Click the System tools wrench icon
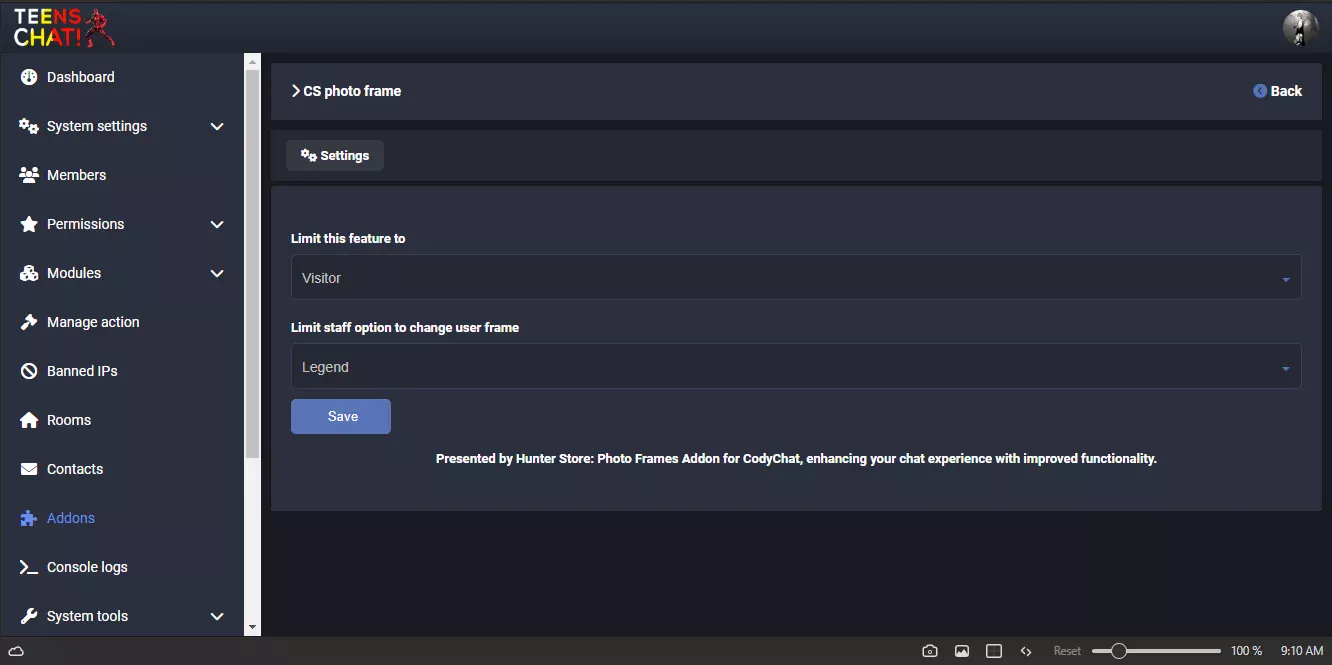The width and height of the screenshot is (1332, 665). [x=29, y=616]
